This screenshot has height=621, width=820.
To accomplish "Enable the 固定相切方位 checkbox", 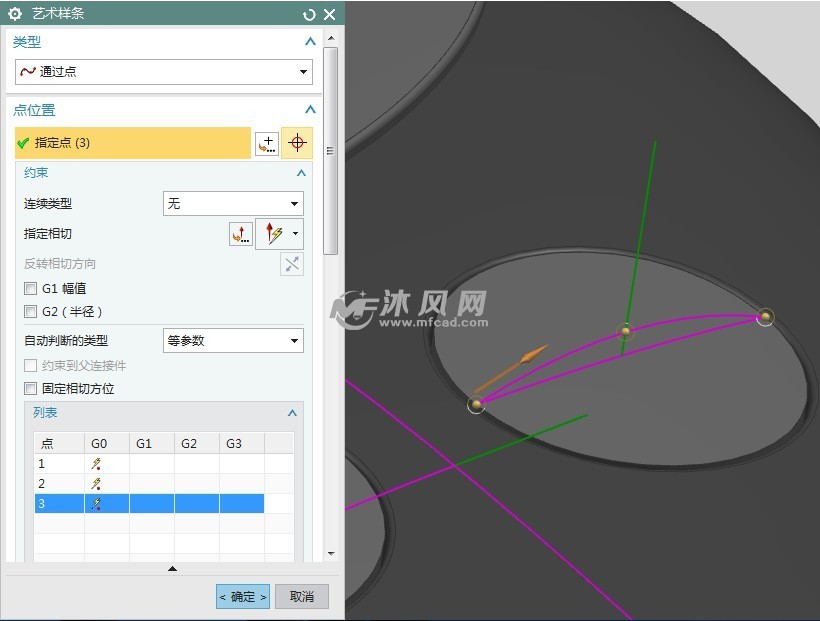I will click(x=31, y=388).
